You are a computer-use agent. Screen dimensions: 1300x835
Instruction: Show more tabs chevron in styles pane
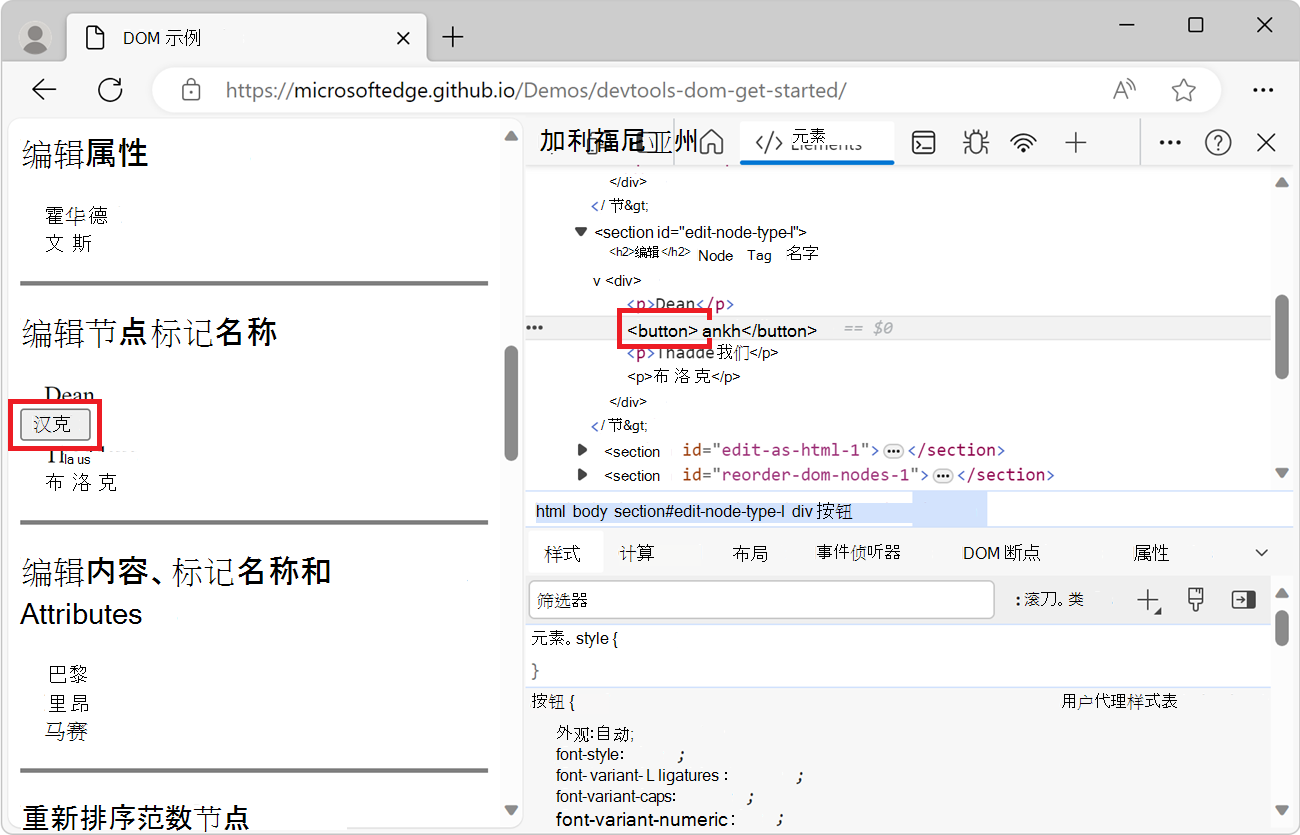pos(1261,553)
